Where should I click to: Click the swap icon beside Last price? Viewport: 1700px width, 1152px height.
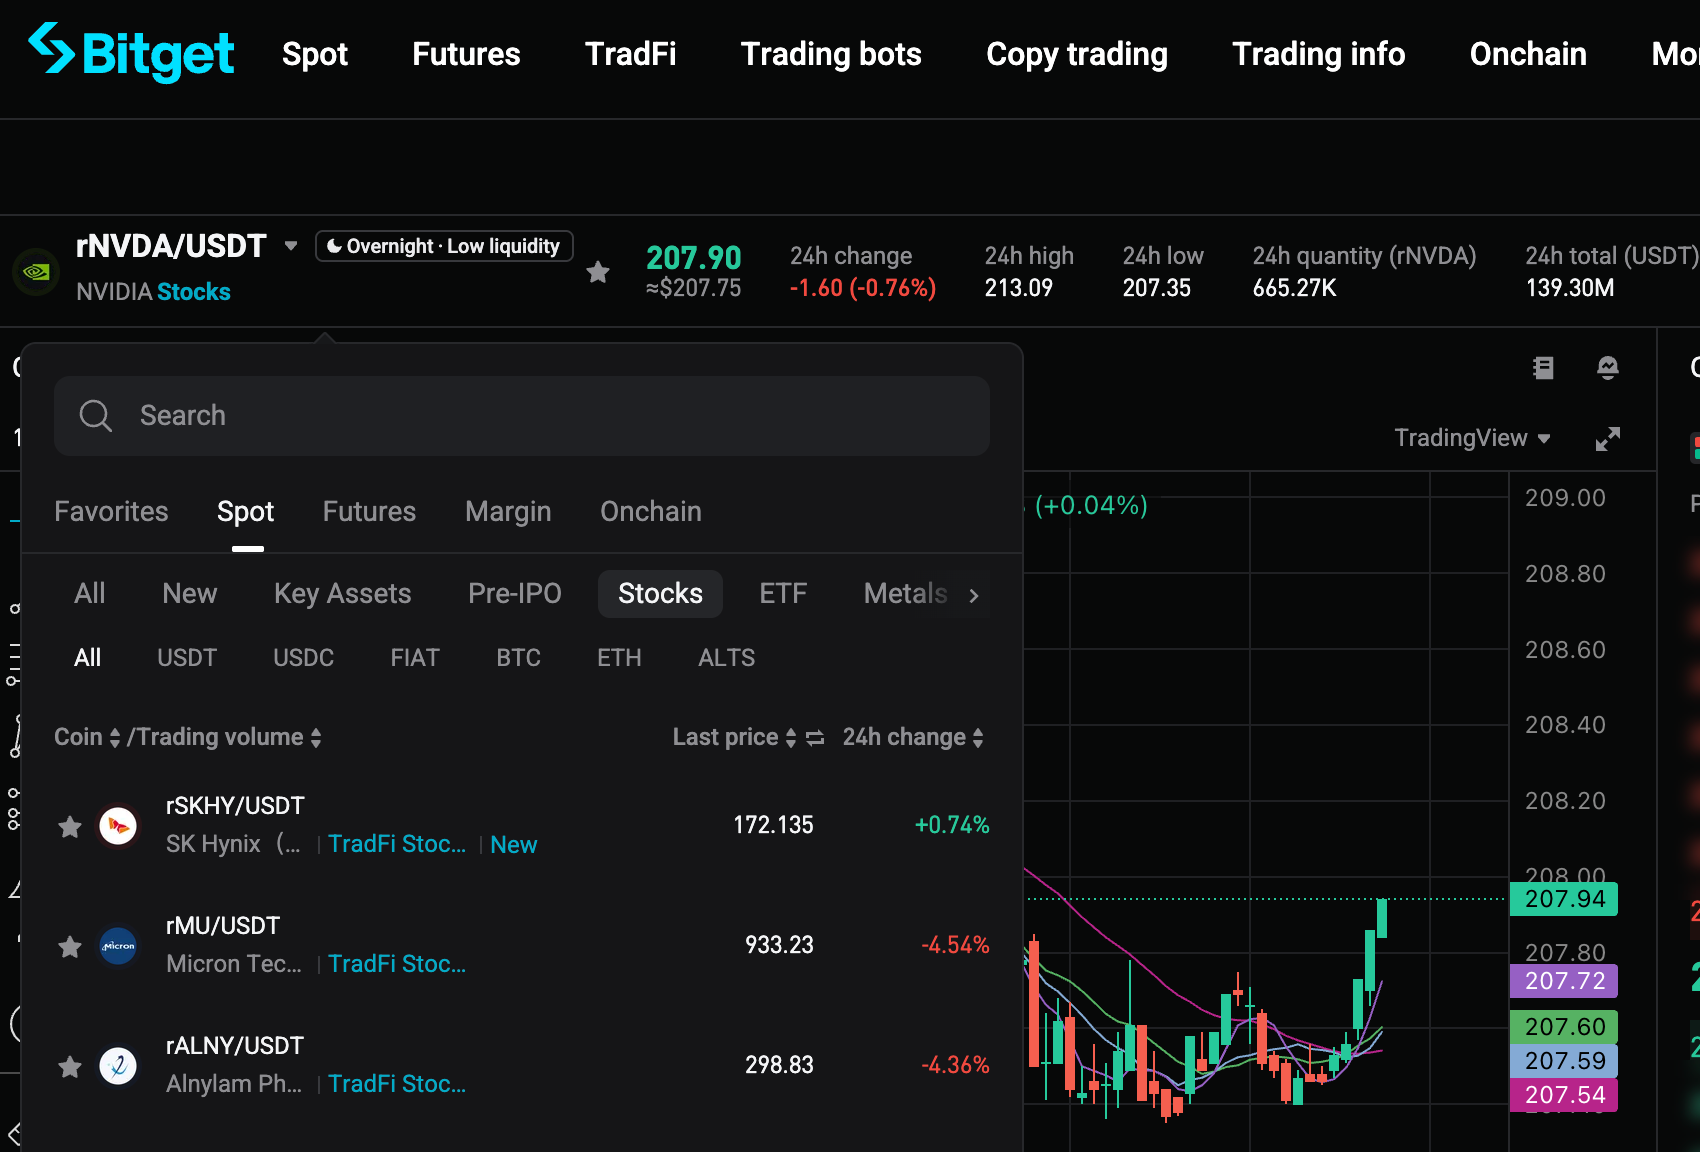click(815, 738)
